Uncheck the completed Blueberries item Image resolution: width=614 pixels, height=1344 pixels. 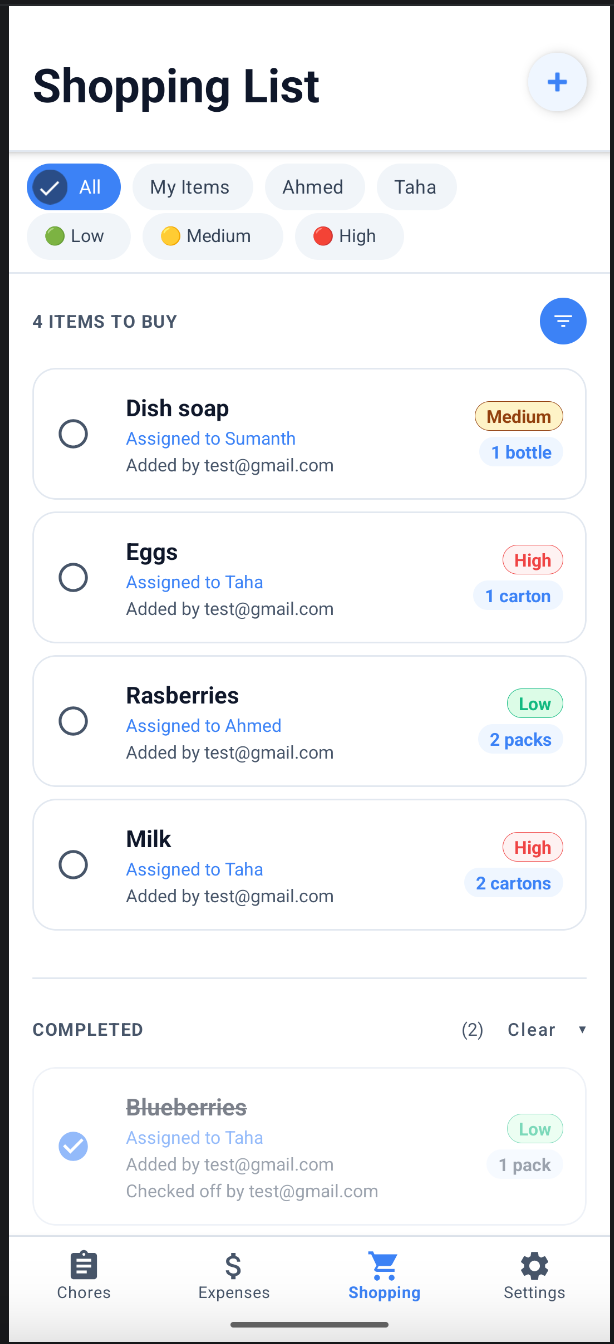[x=73, y=1146]
